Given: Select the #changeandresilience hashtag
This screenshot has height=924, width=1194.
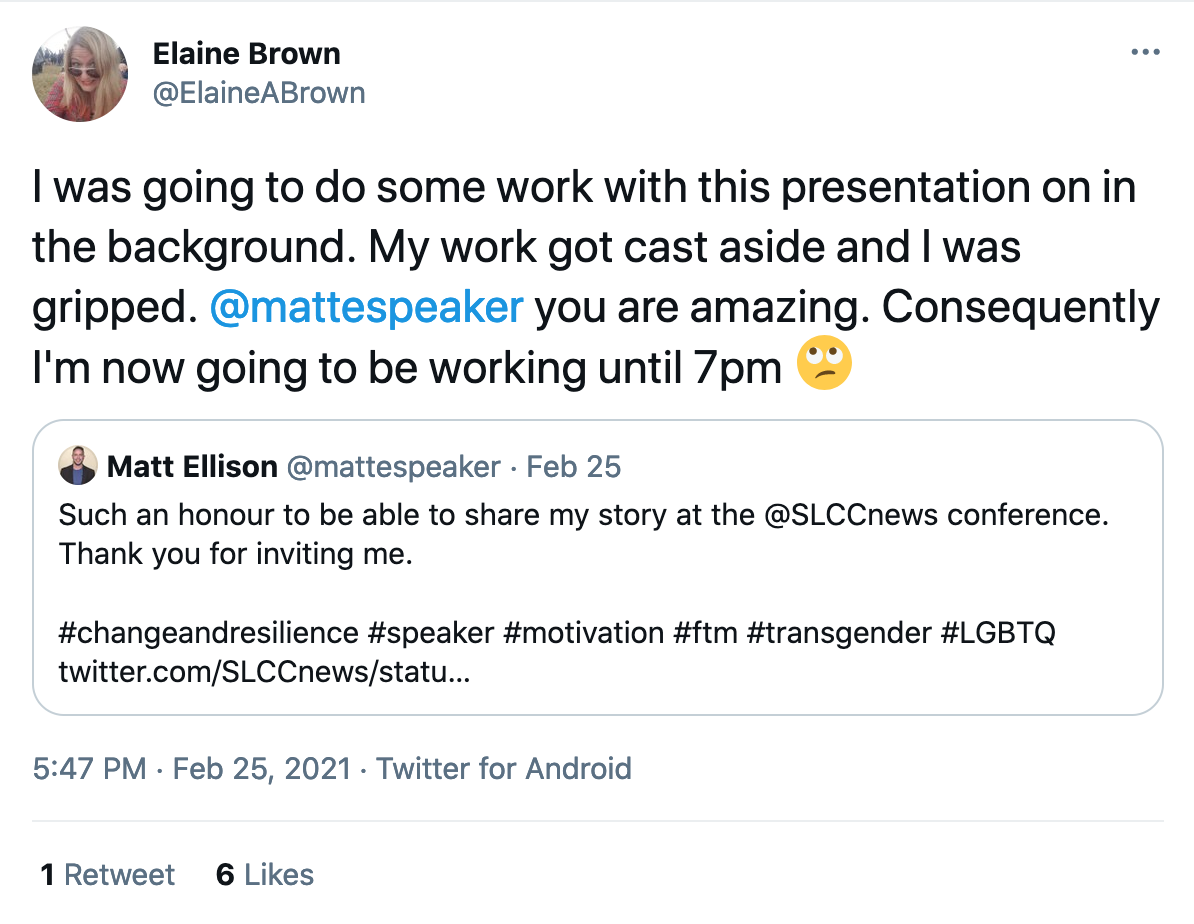Looking at the screenshot, I should point(209,633).
